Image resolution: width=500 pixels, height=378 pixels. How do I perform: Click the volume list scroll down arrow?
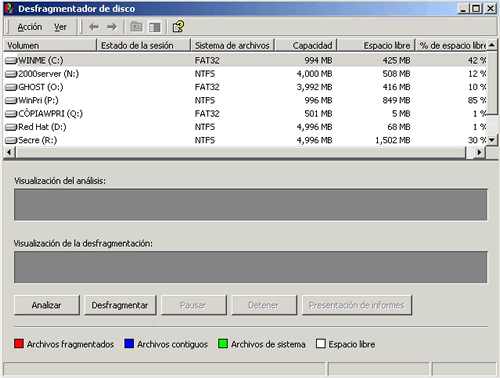coord(492,140)
